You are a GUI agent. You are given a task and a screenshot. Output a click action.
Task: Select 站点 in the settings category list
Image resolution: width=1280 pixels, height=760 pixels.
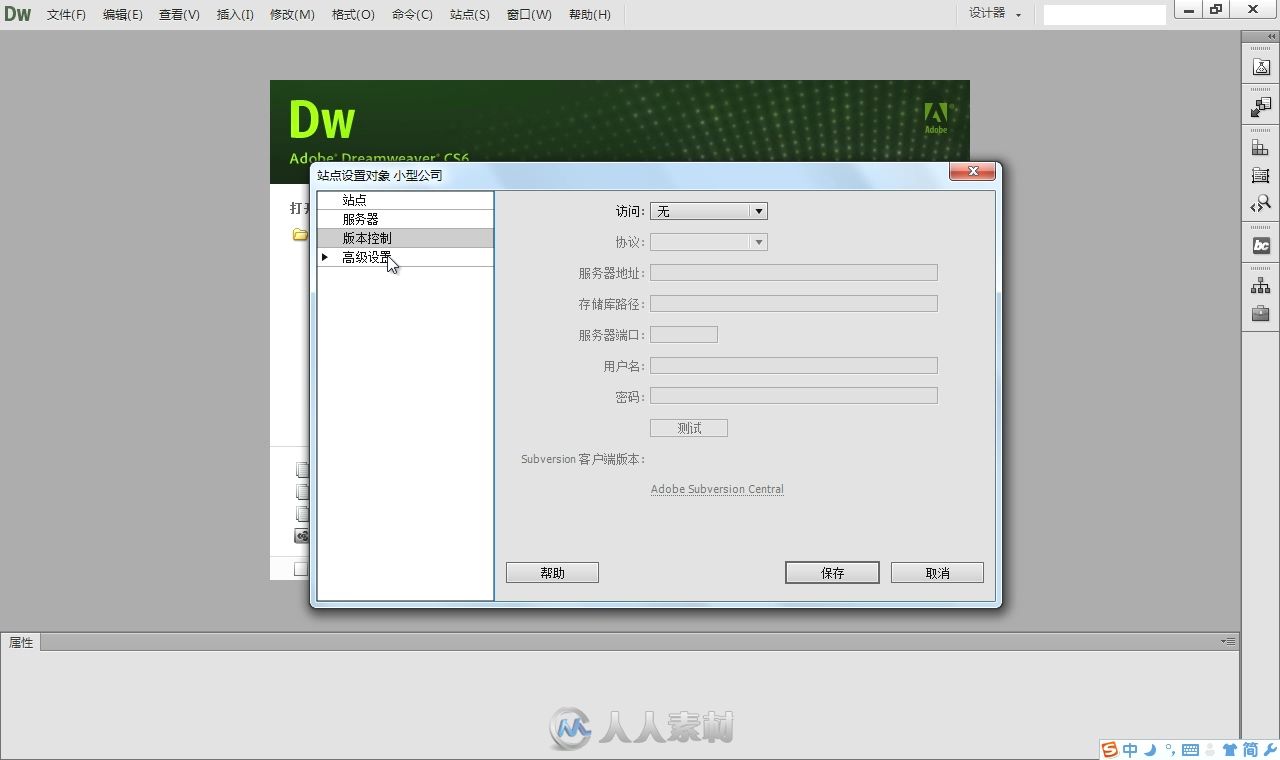(x=405, y=200)
